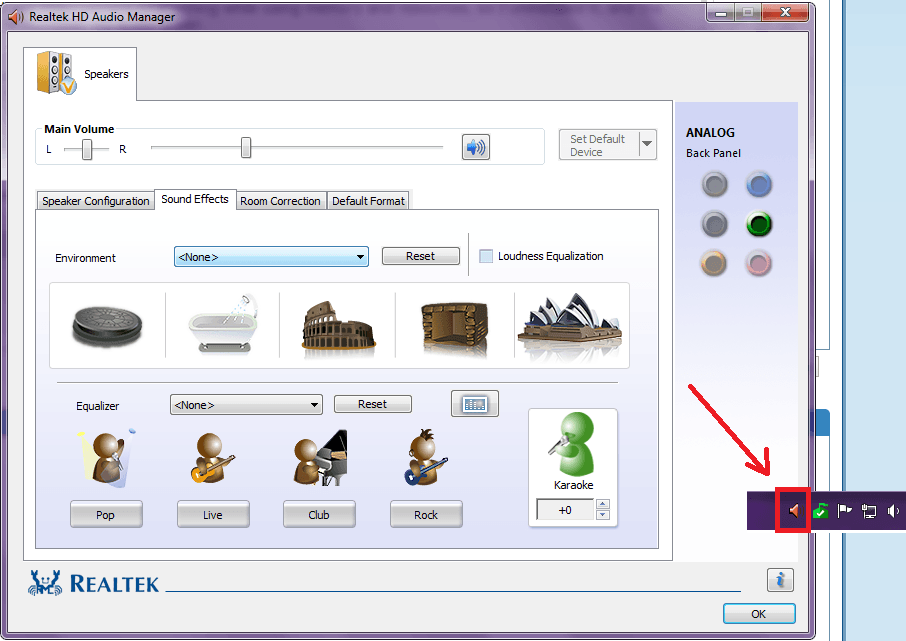Image resolution: width=906 pixels, height=641 pixels.
Task: Decrease the Karaoke key value
Action: tap(603, 515)
